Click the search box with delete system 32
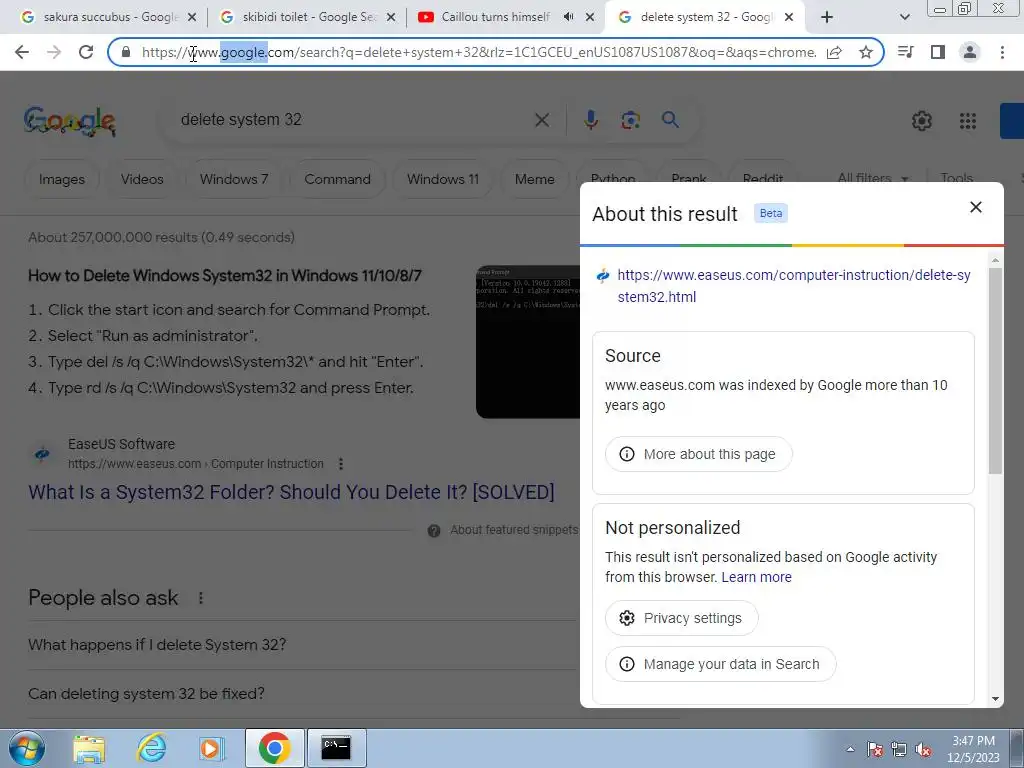This screenshot has width=1024, height=768. (353, 120)
